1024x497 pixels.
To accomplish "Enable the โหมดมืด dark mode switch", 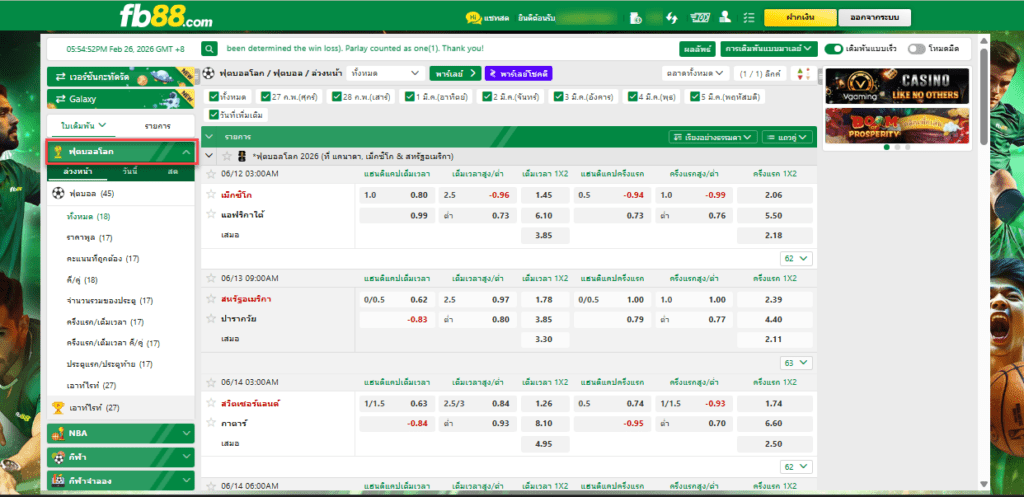I will [916, 49].
